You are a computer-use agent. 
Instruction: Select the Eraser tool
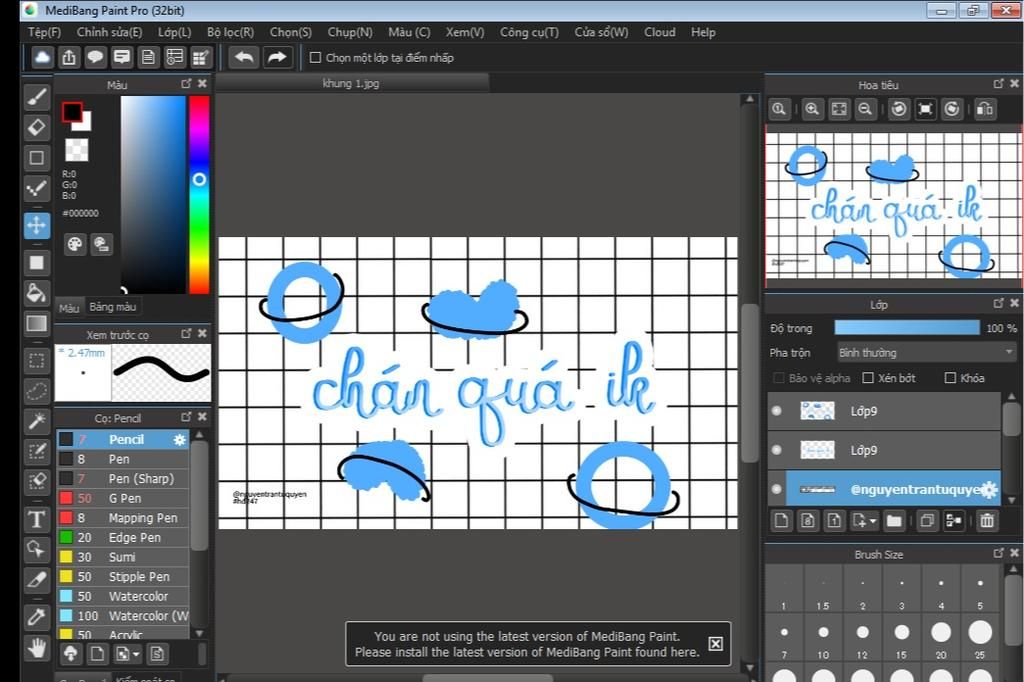point(37,127)
